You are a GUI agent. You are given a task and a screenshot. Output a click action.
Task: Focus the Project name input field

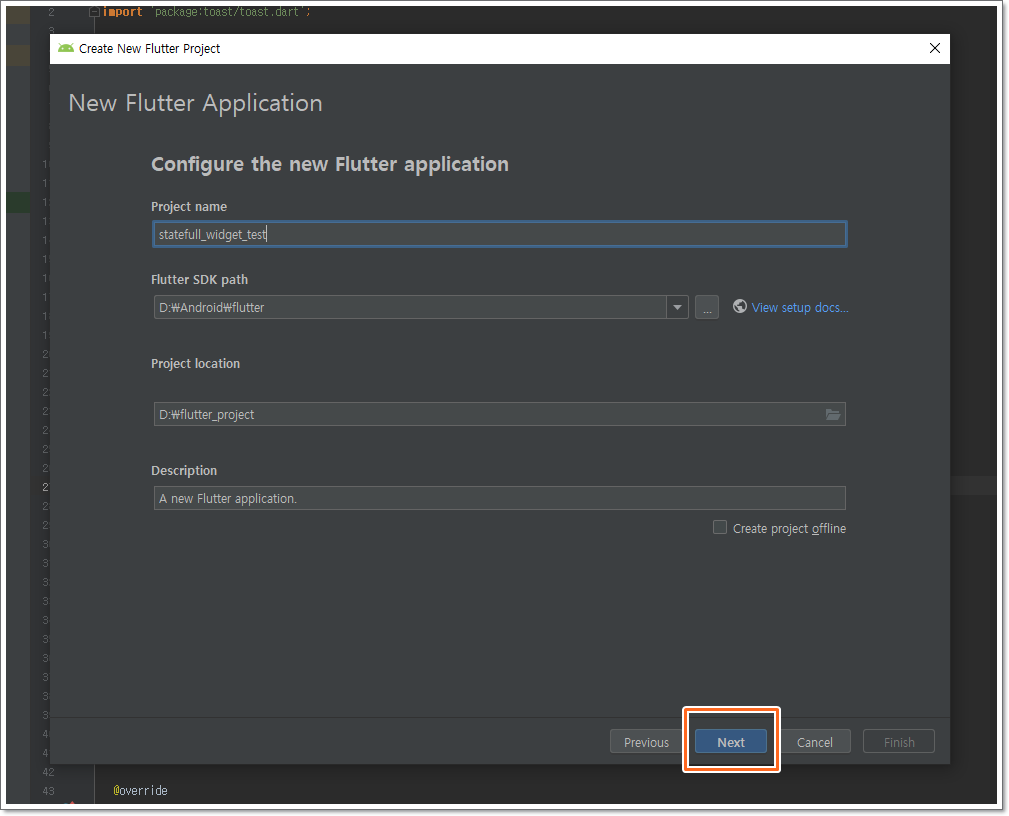499,234
